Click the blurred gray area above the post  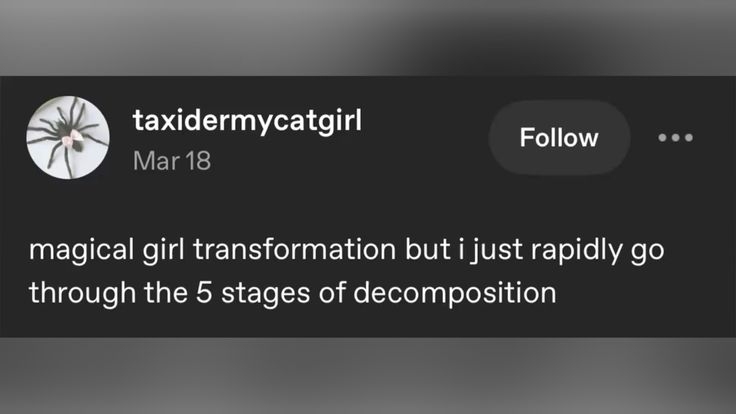368,37
